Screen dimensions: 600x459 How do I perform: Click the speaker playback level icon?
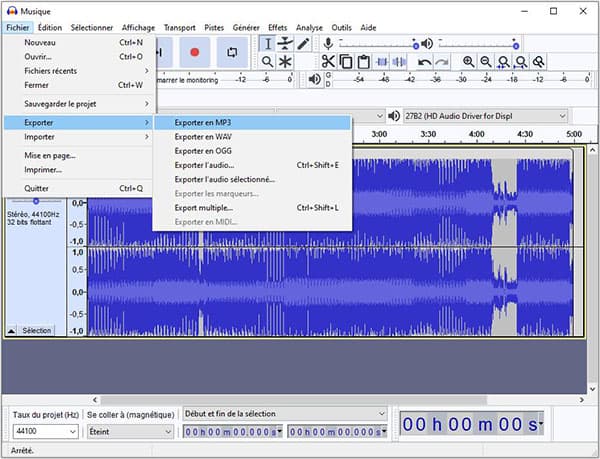pyautogui.click(x=427, y=44)
